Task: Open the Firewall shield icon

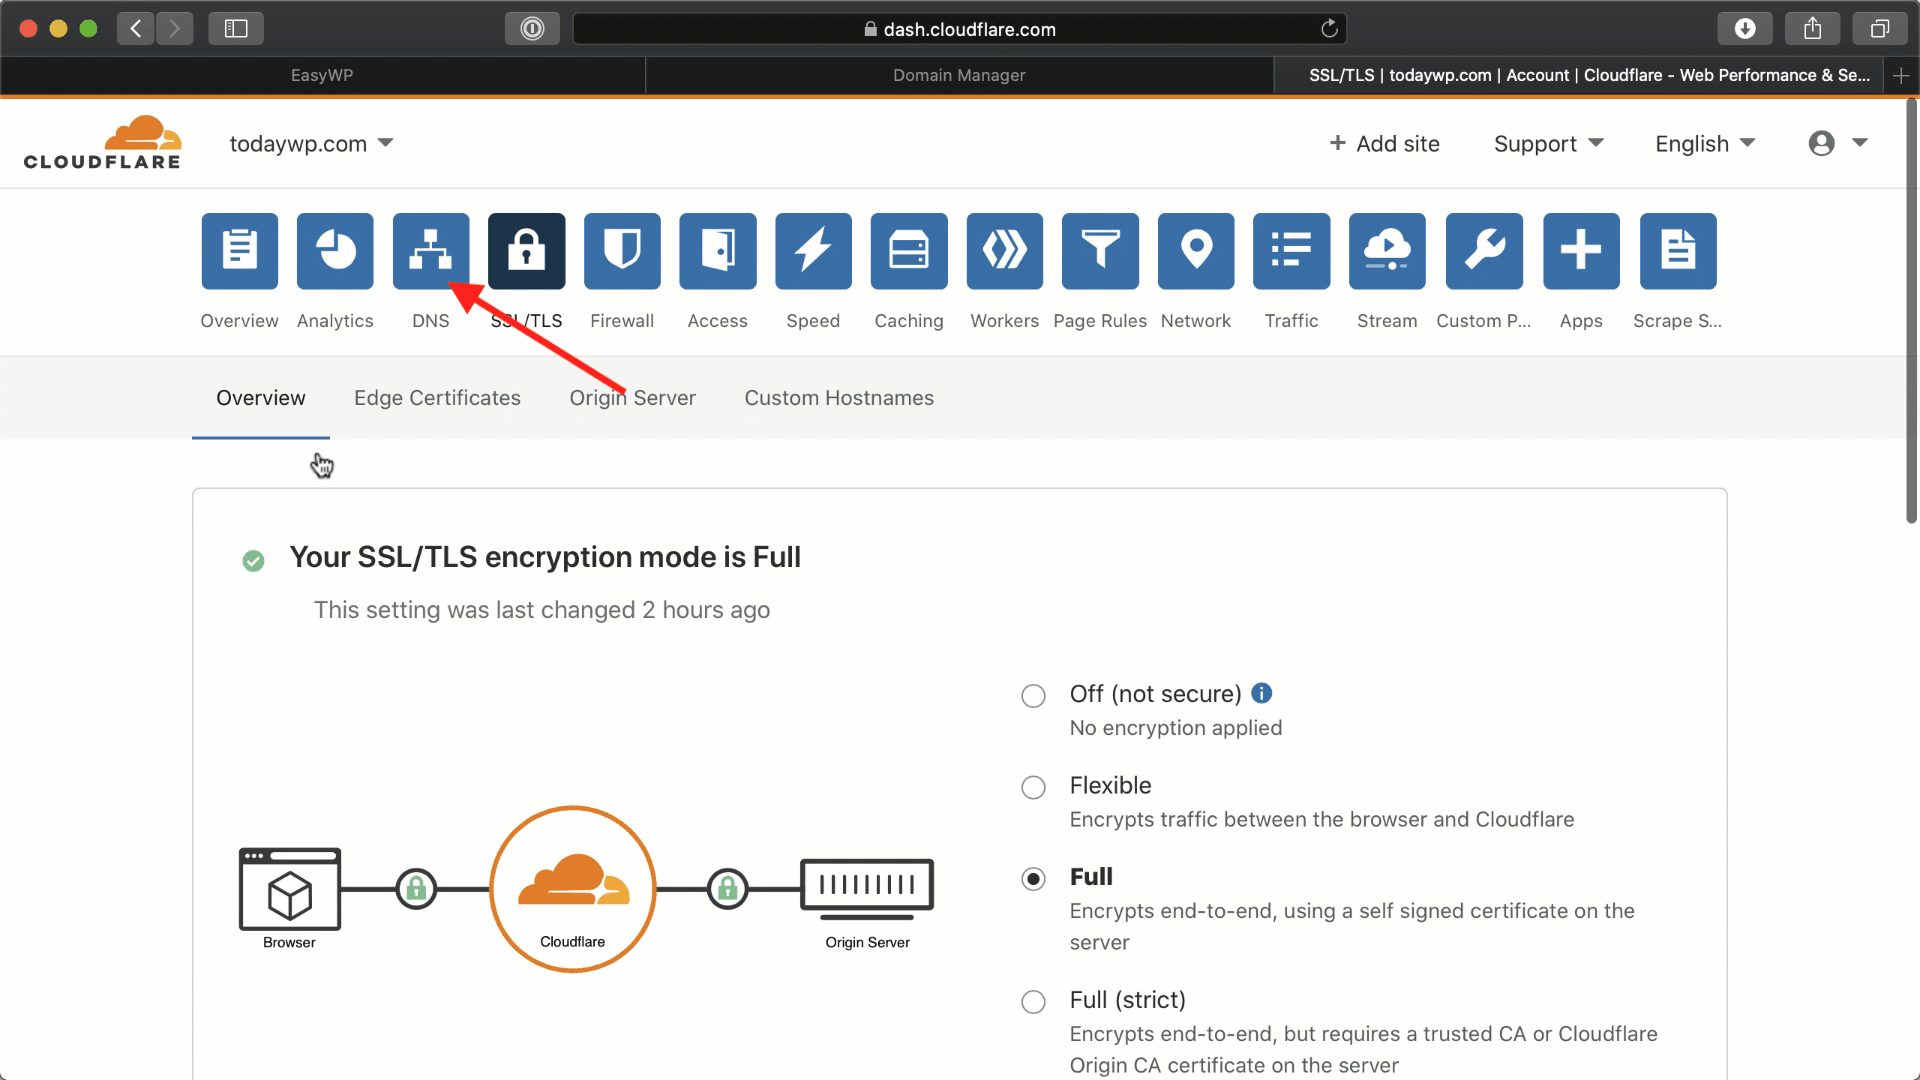Action: [622, 251]
